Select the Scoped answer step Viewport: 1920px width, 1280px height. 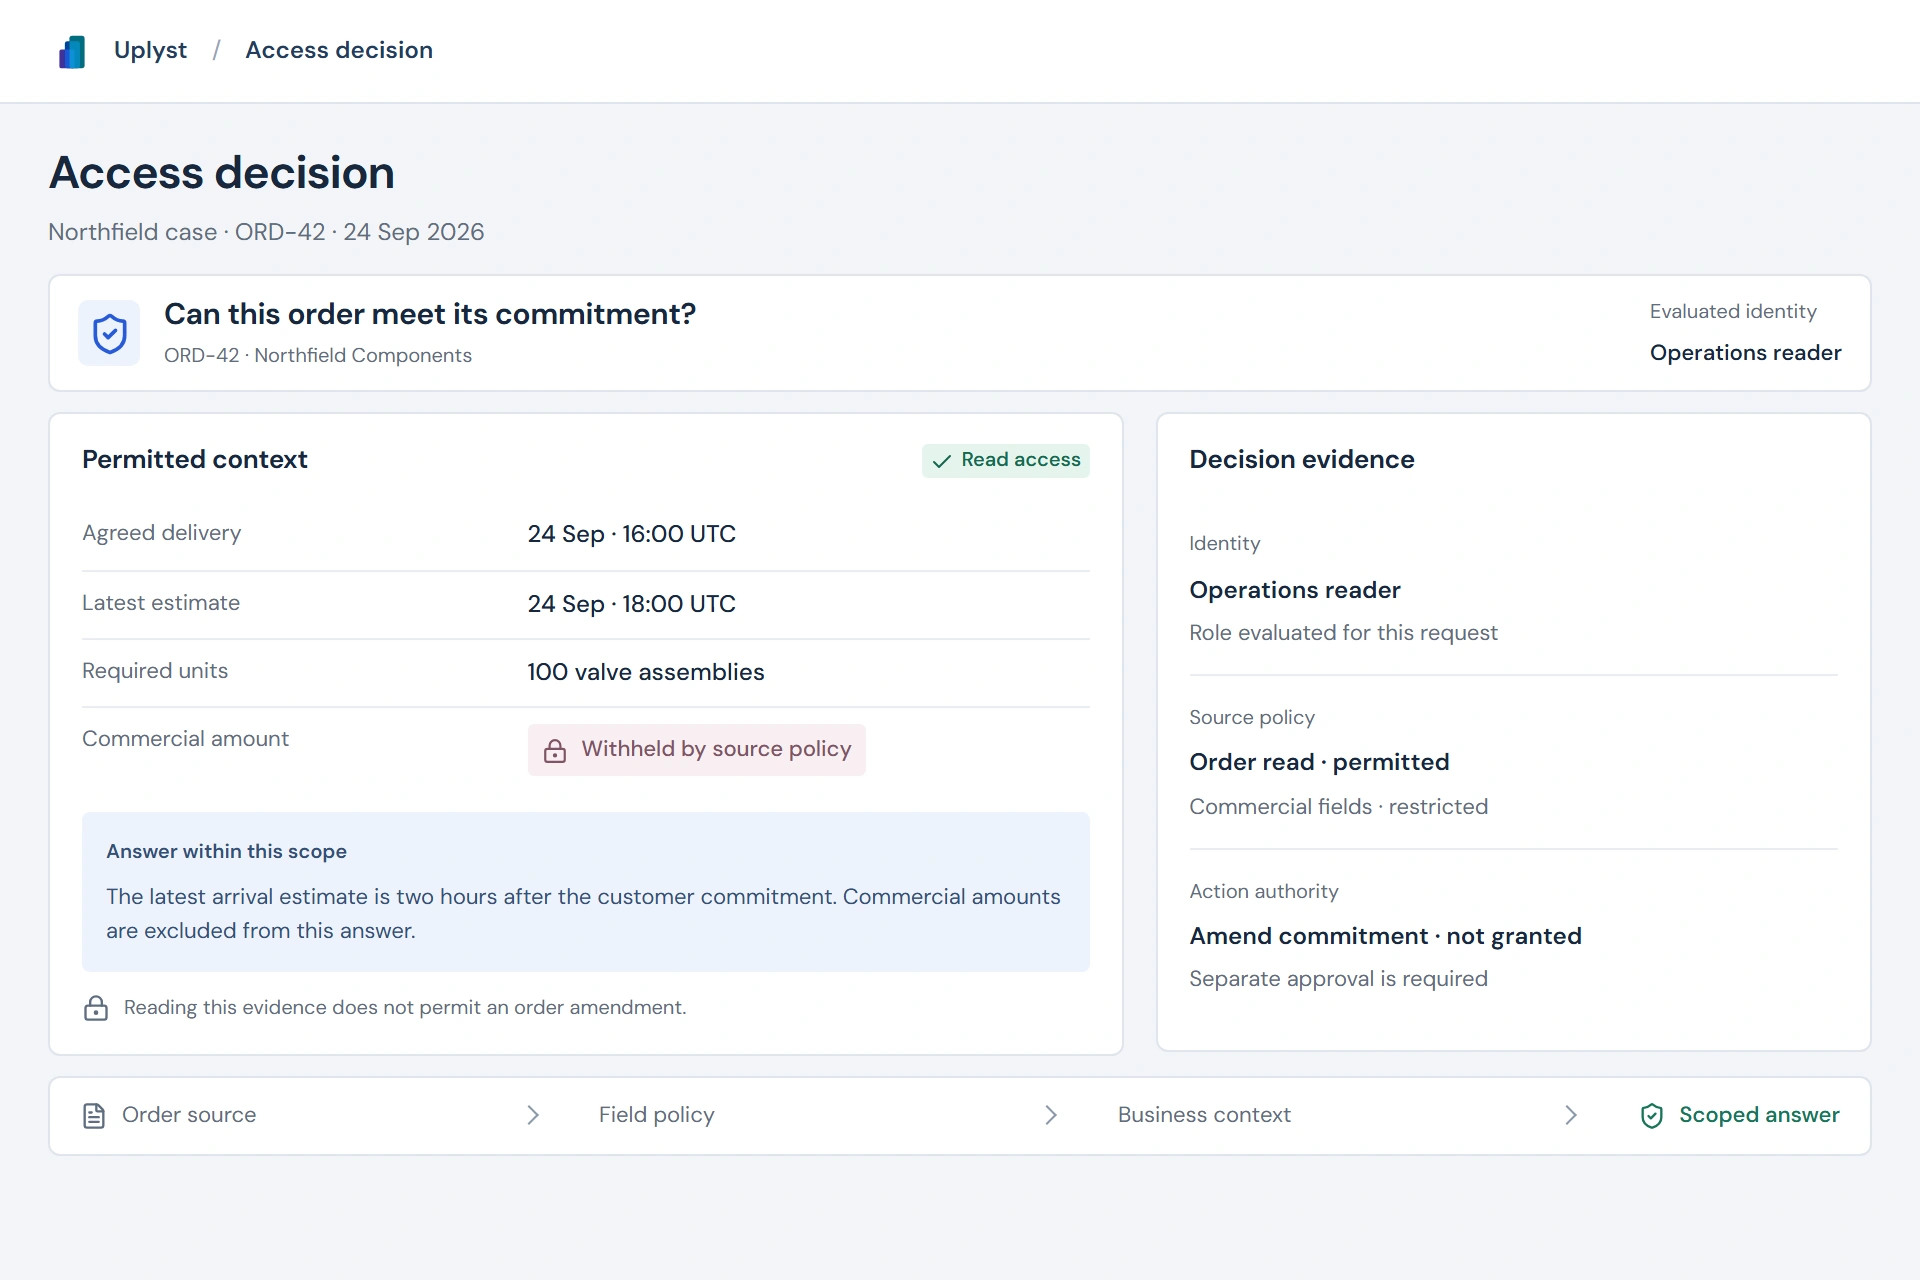(1740, 1115)
